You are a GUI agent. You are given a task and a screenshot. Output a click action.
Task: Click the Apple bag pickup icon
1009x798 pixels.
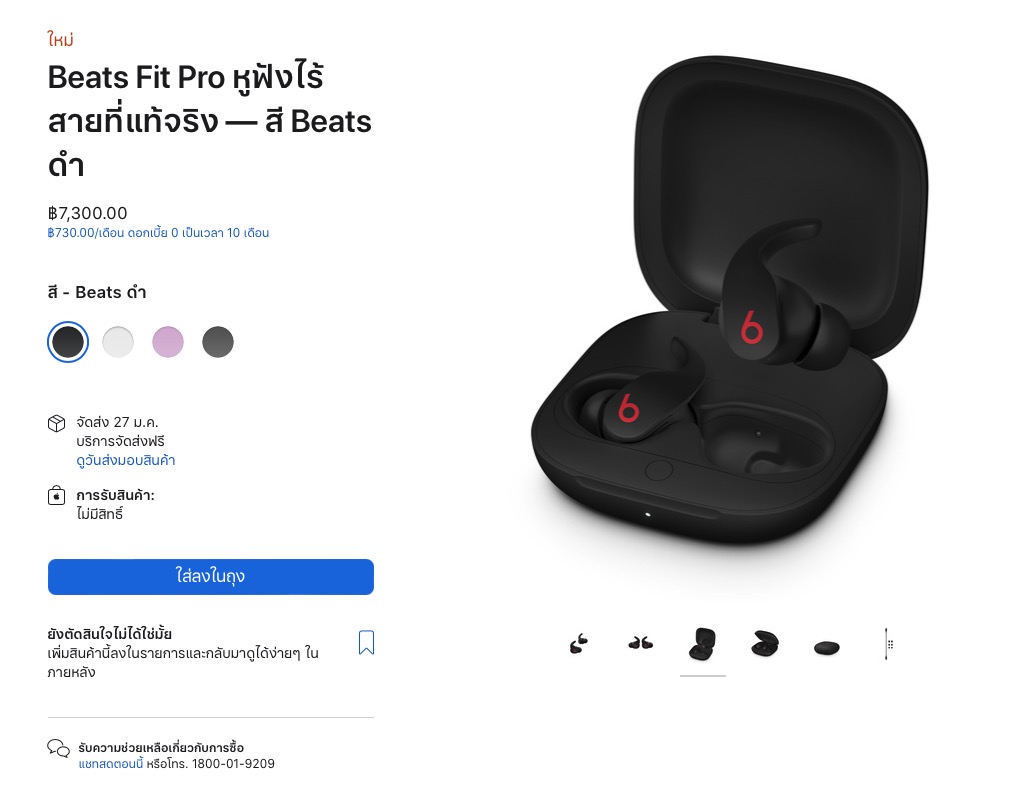click(57, 496)
